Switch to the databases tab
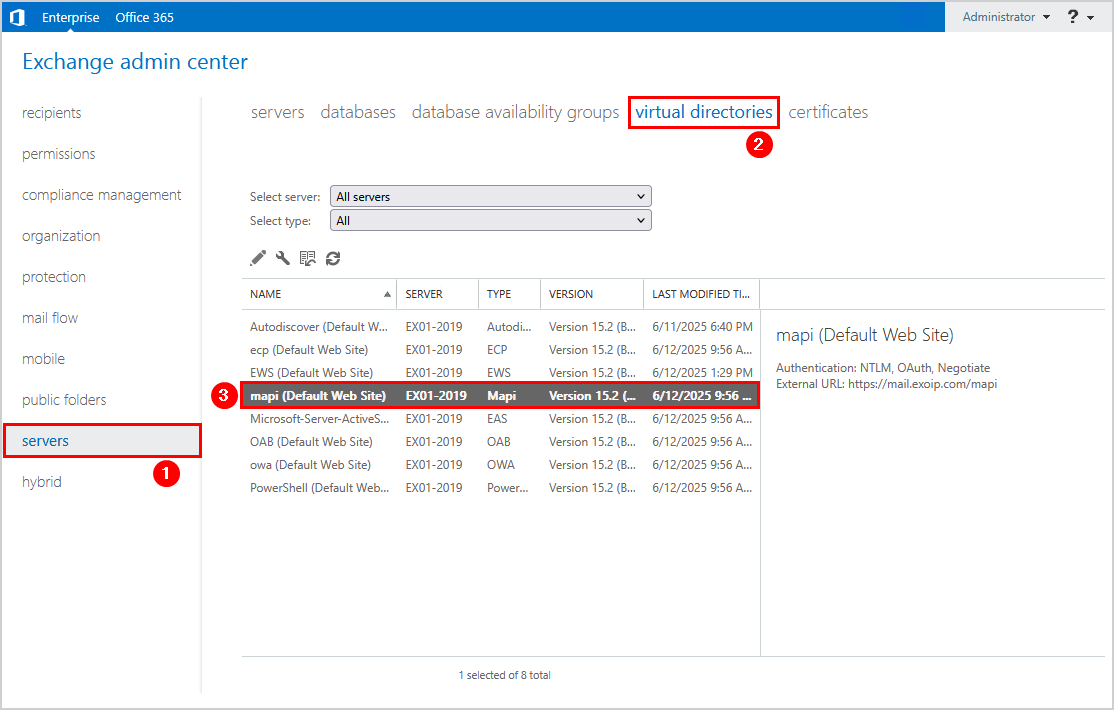 [358, 111]
